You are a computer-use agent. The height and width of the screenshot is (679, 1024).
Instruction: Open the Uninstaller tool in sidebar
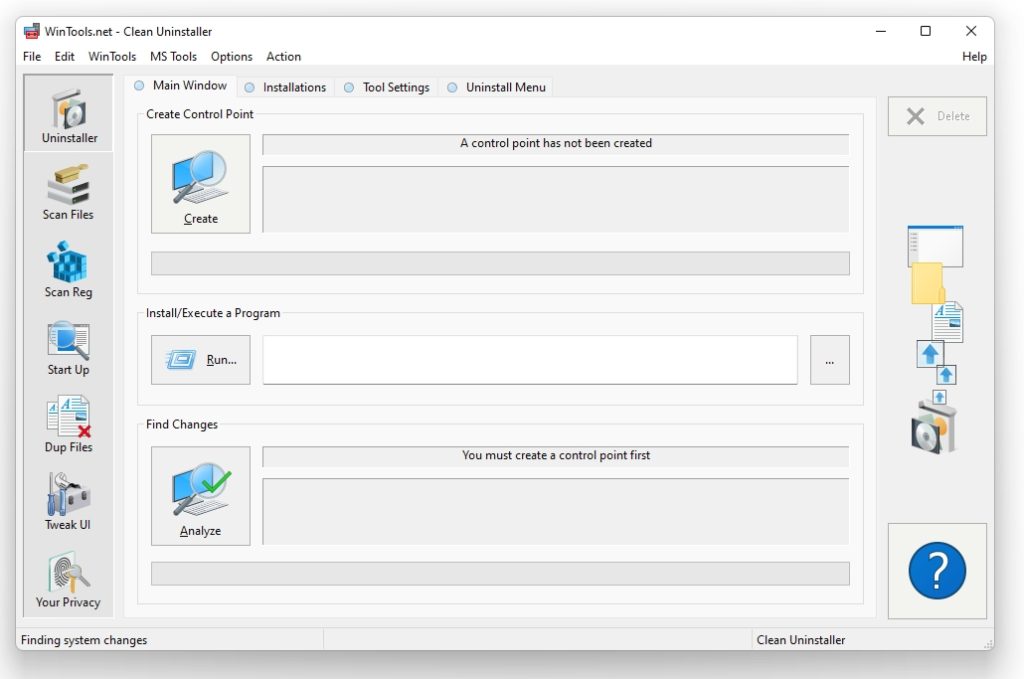(x=69, y=114)
